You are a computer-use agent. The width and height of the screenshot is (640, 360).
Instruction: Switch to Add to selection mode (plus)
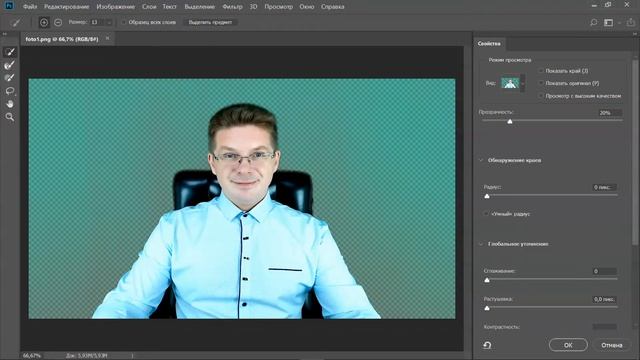(44, 22)
